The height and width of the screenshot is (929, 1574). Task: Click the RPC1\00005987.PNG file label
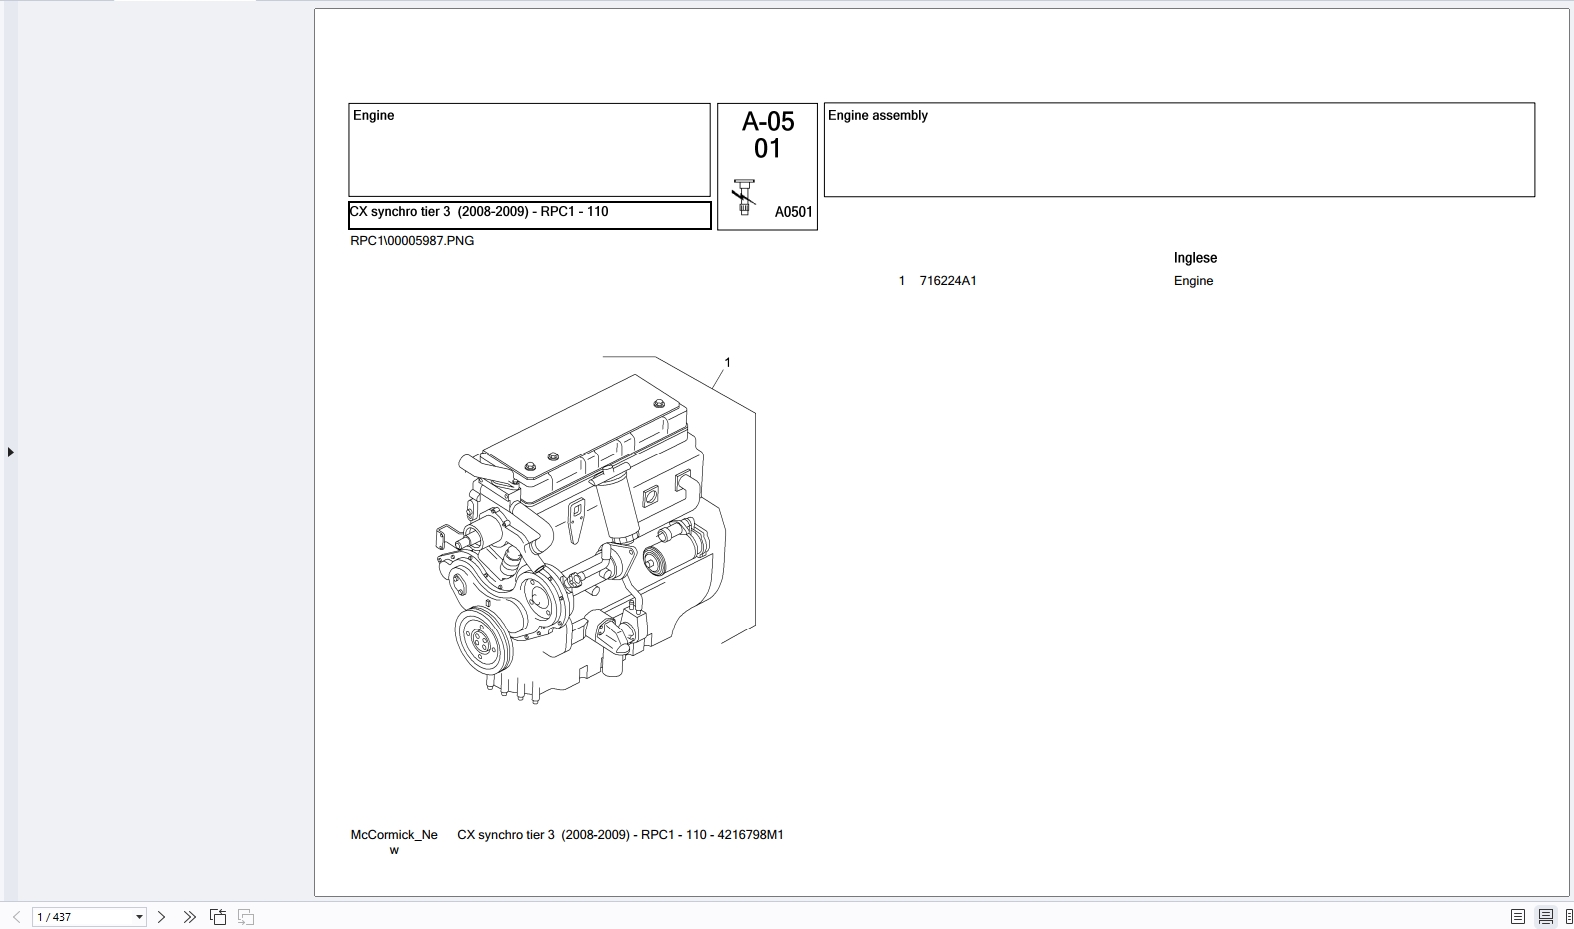click(412, 241)
